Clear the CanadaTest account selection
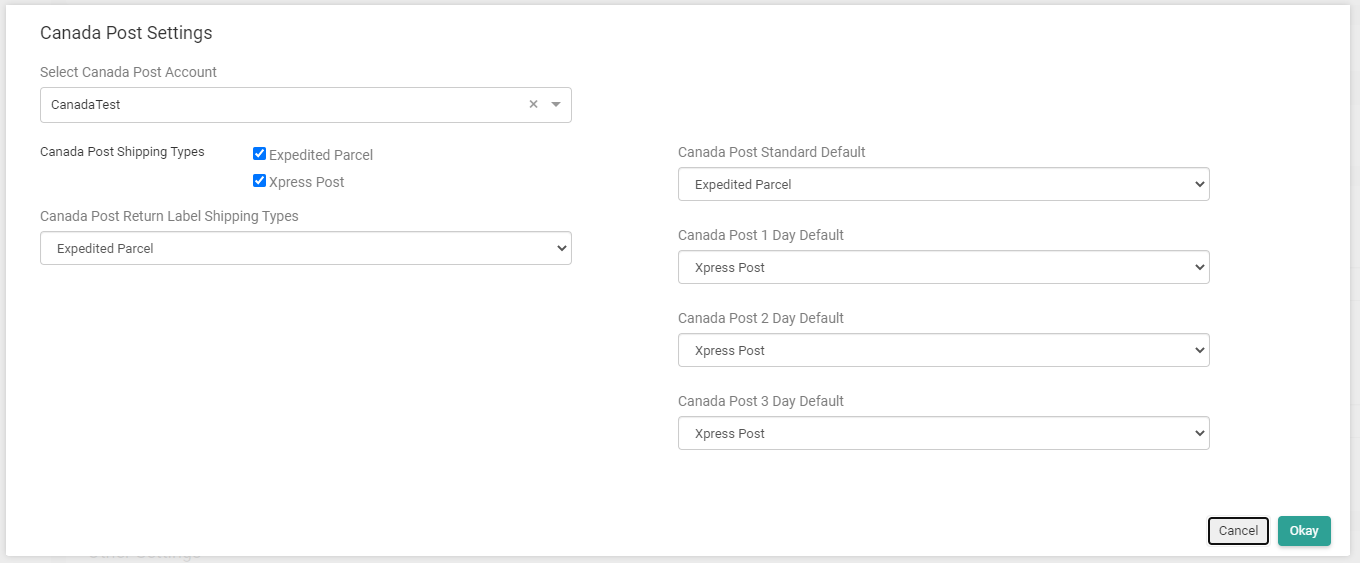1360x563 pixels. tap(533, 104)
